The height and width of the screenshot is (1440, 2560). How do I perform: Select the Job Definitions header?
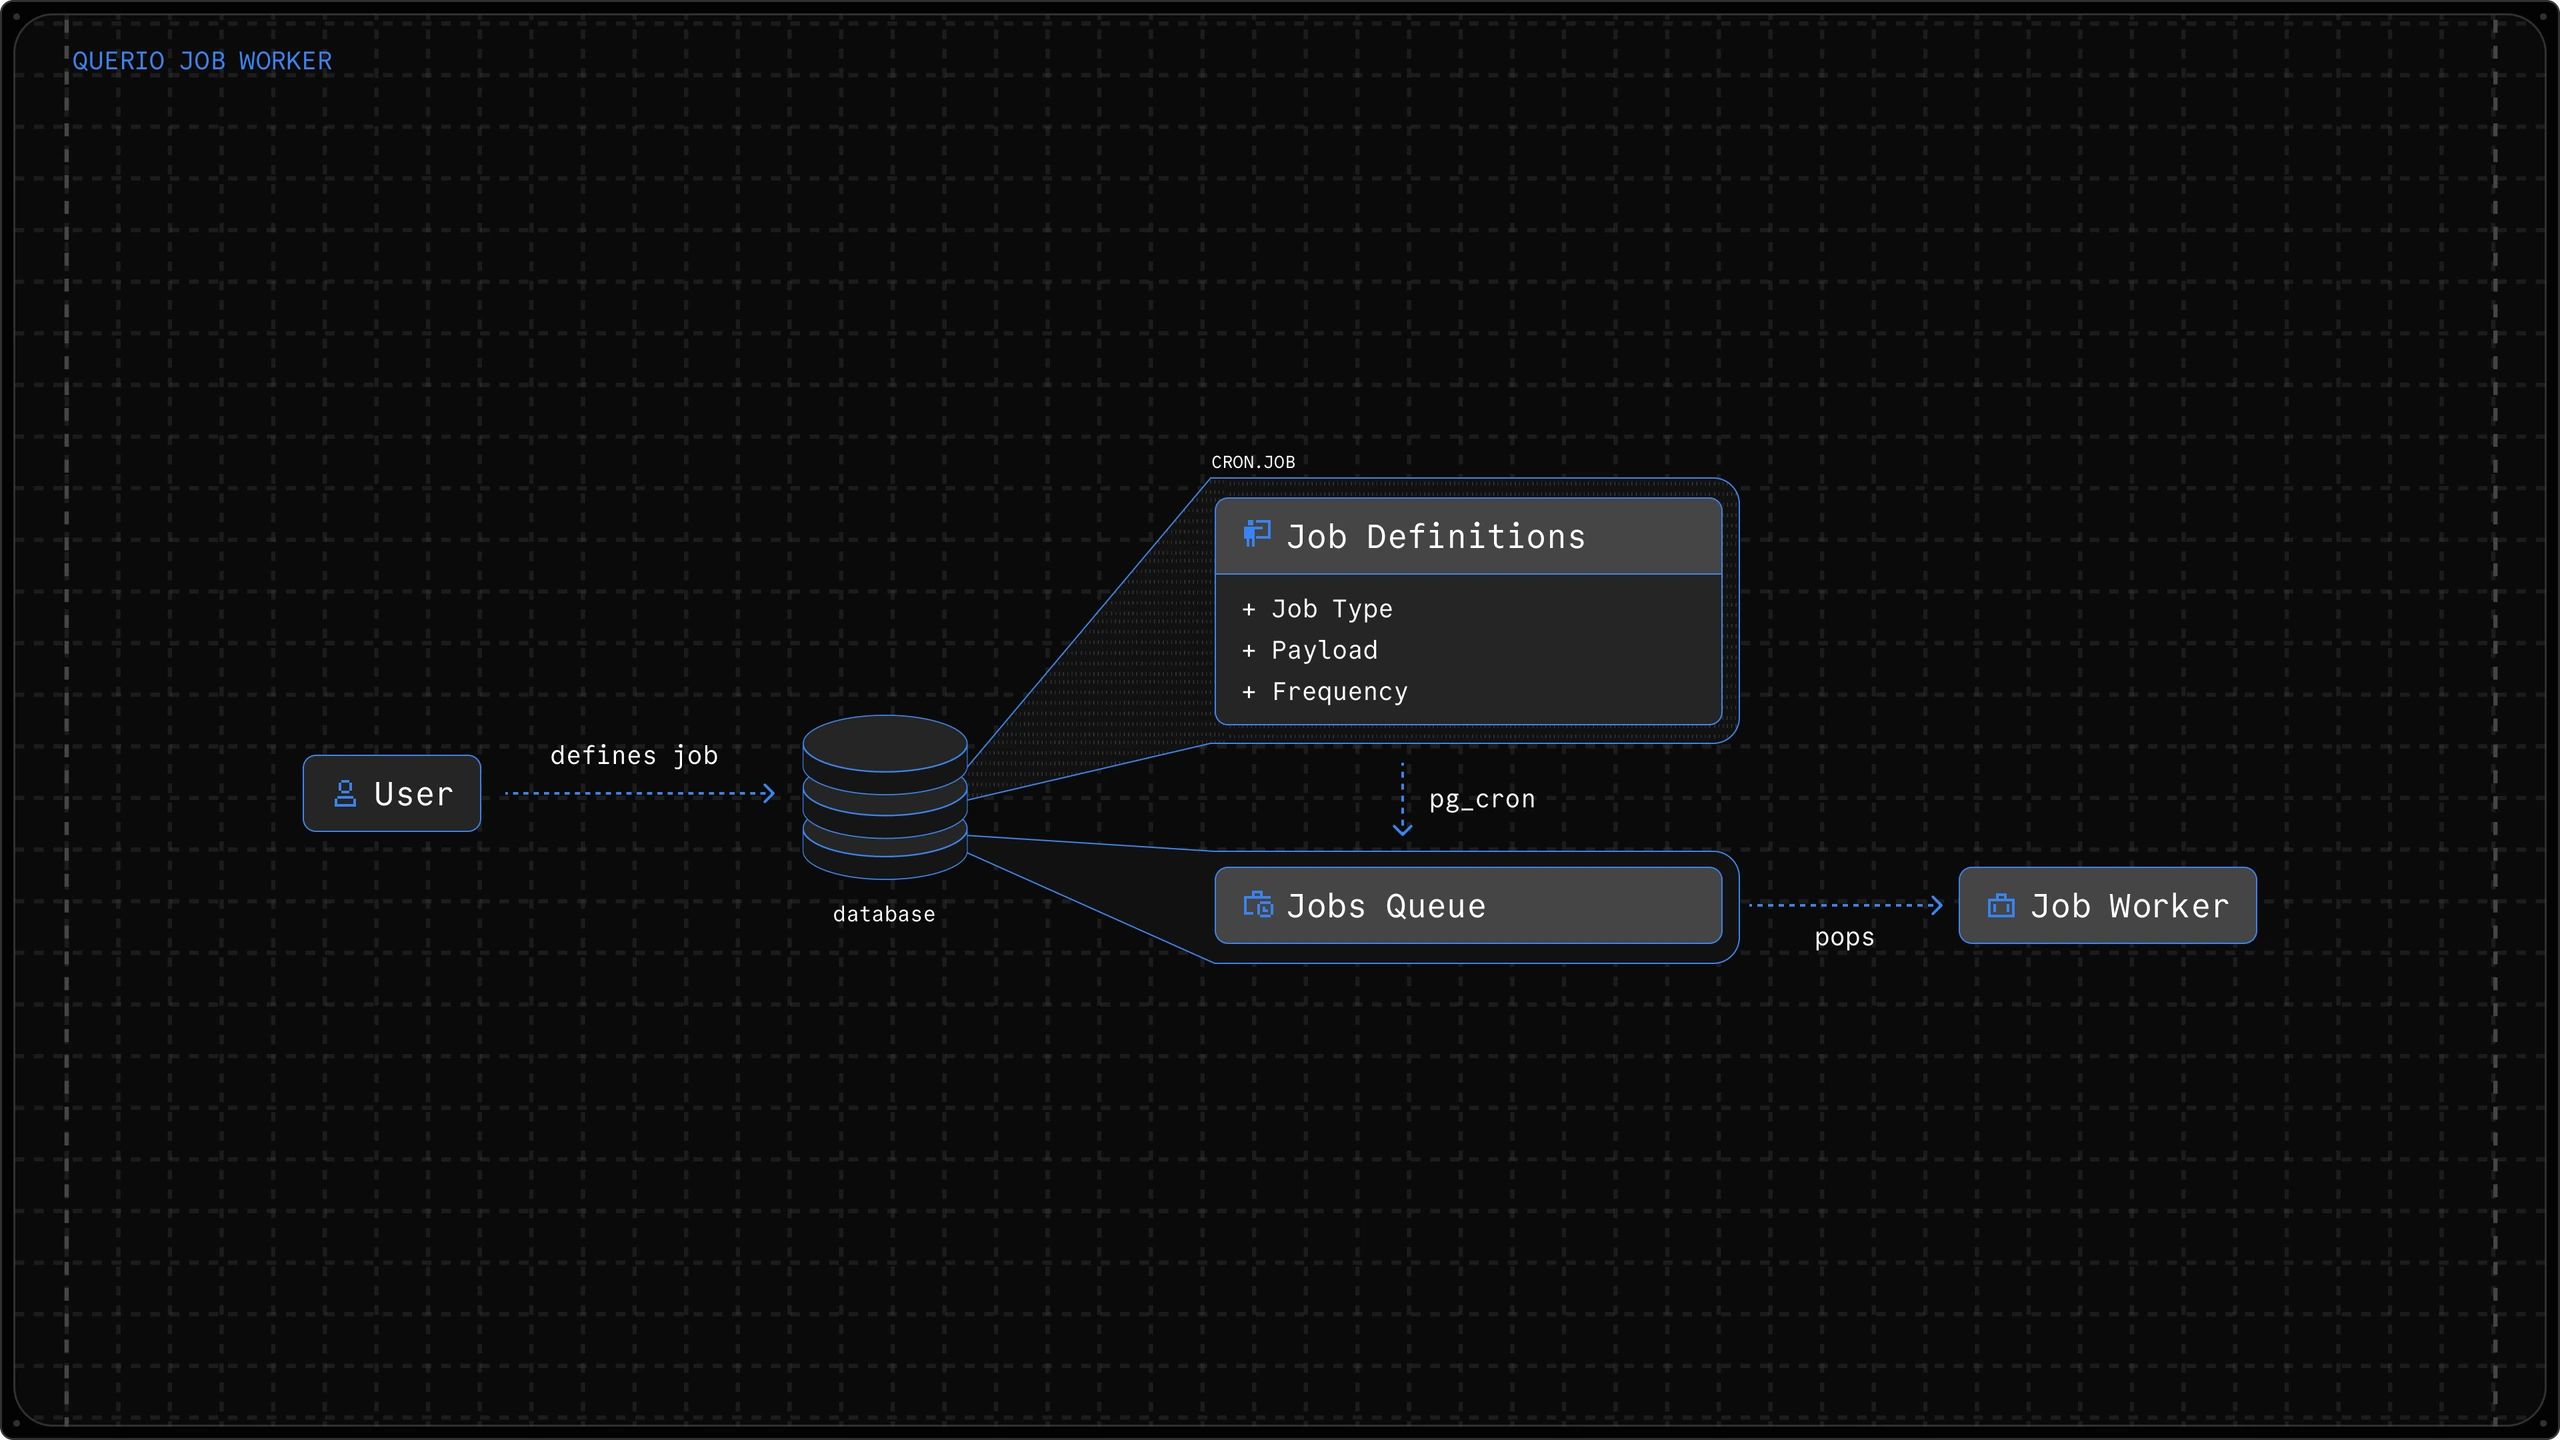(x=1468, y=537)
